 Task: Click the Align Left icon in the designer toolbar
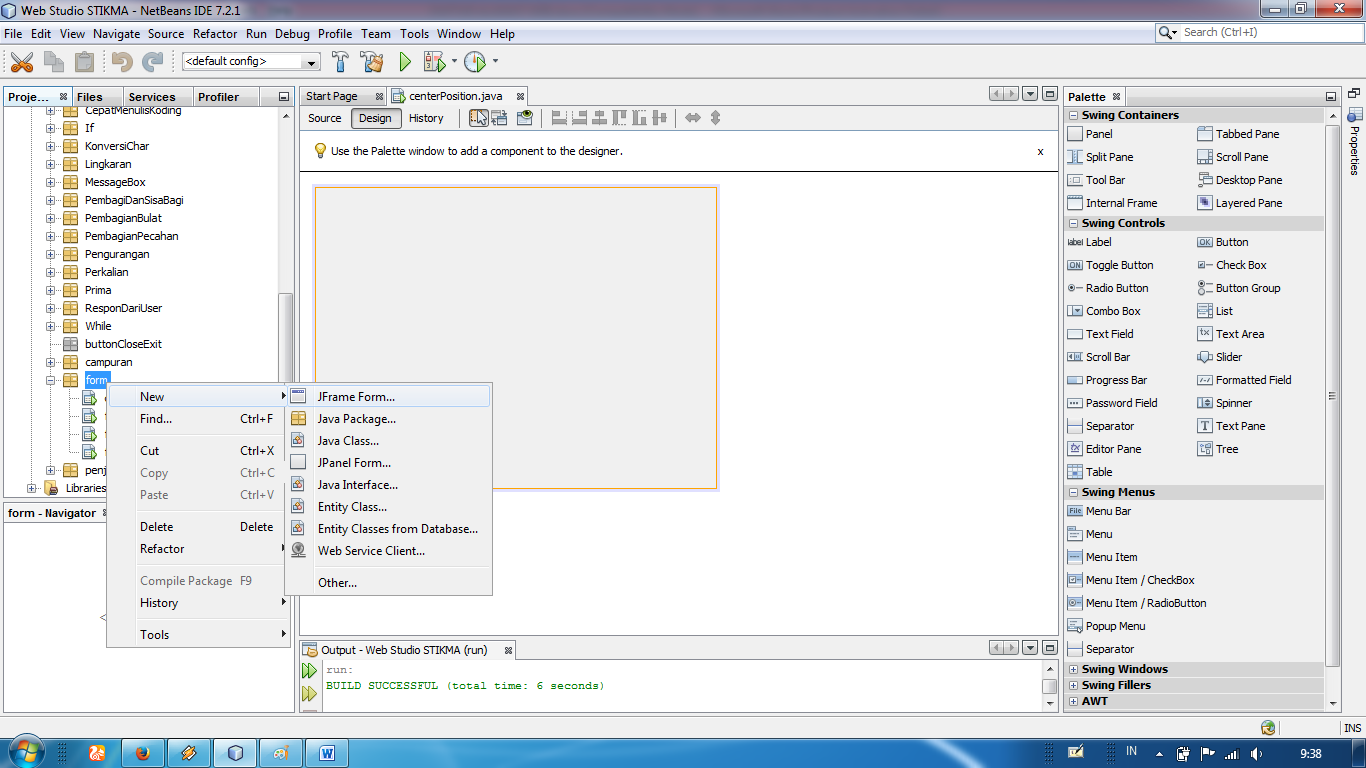click(x=557, y=118)
